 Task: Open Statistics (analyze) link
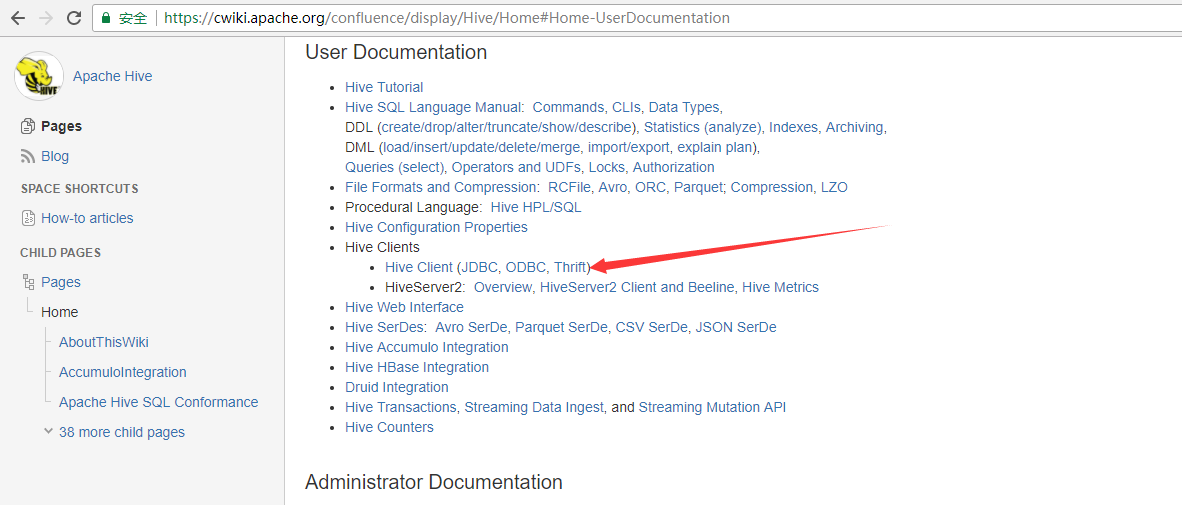[x=703, y=127]
